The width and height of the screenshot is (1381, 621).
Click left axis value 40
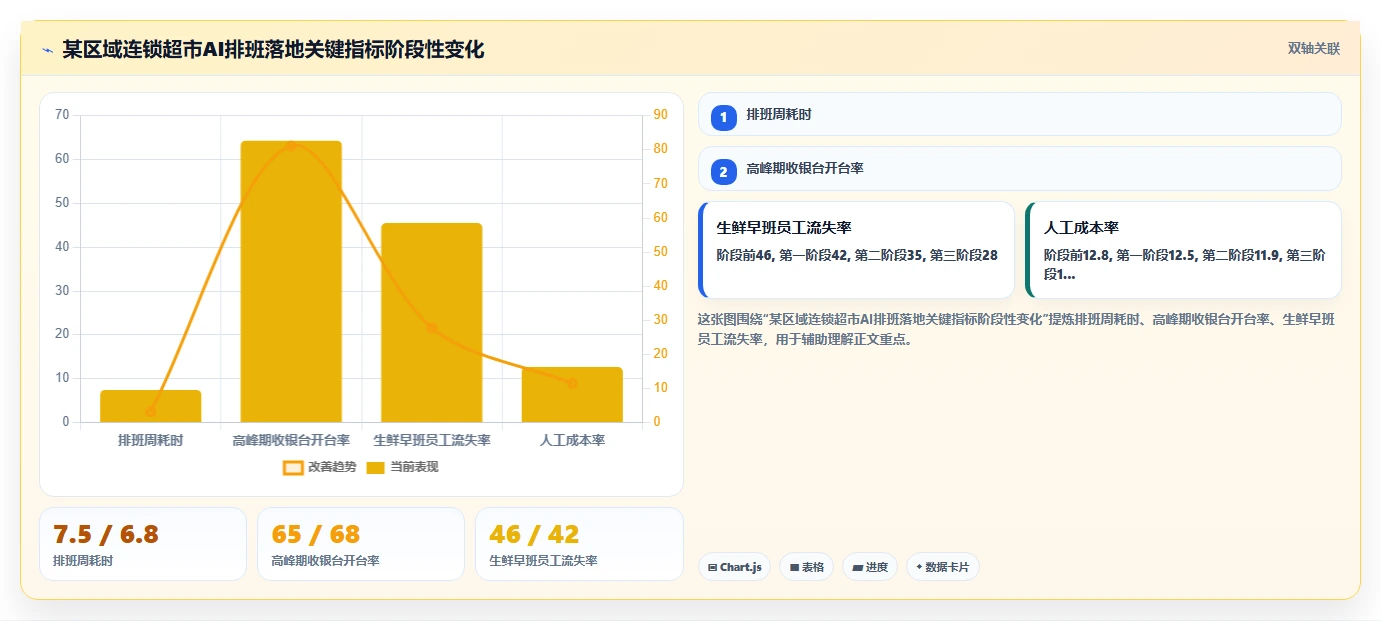coord(62,247)
